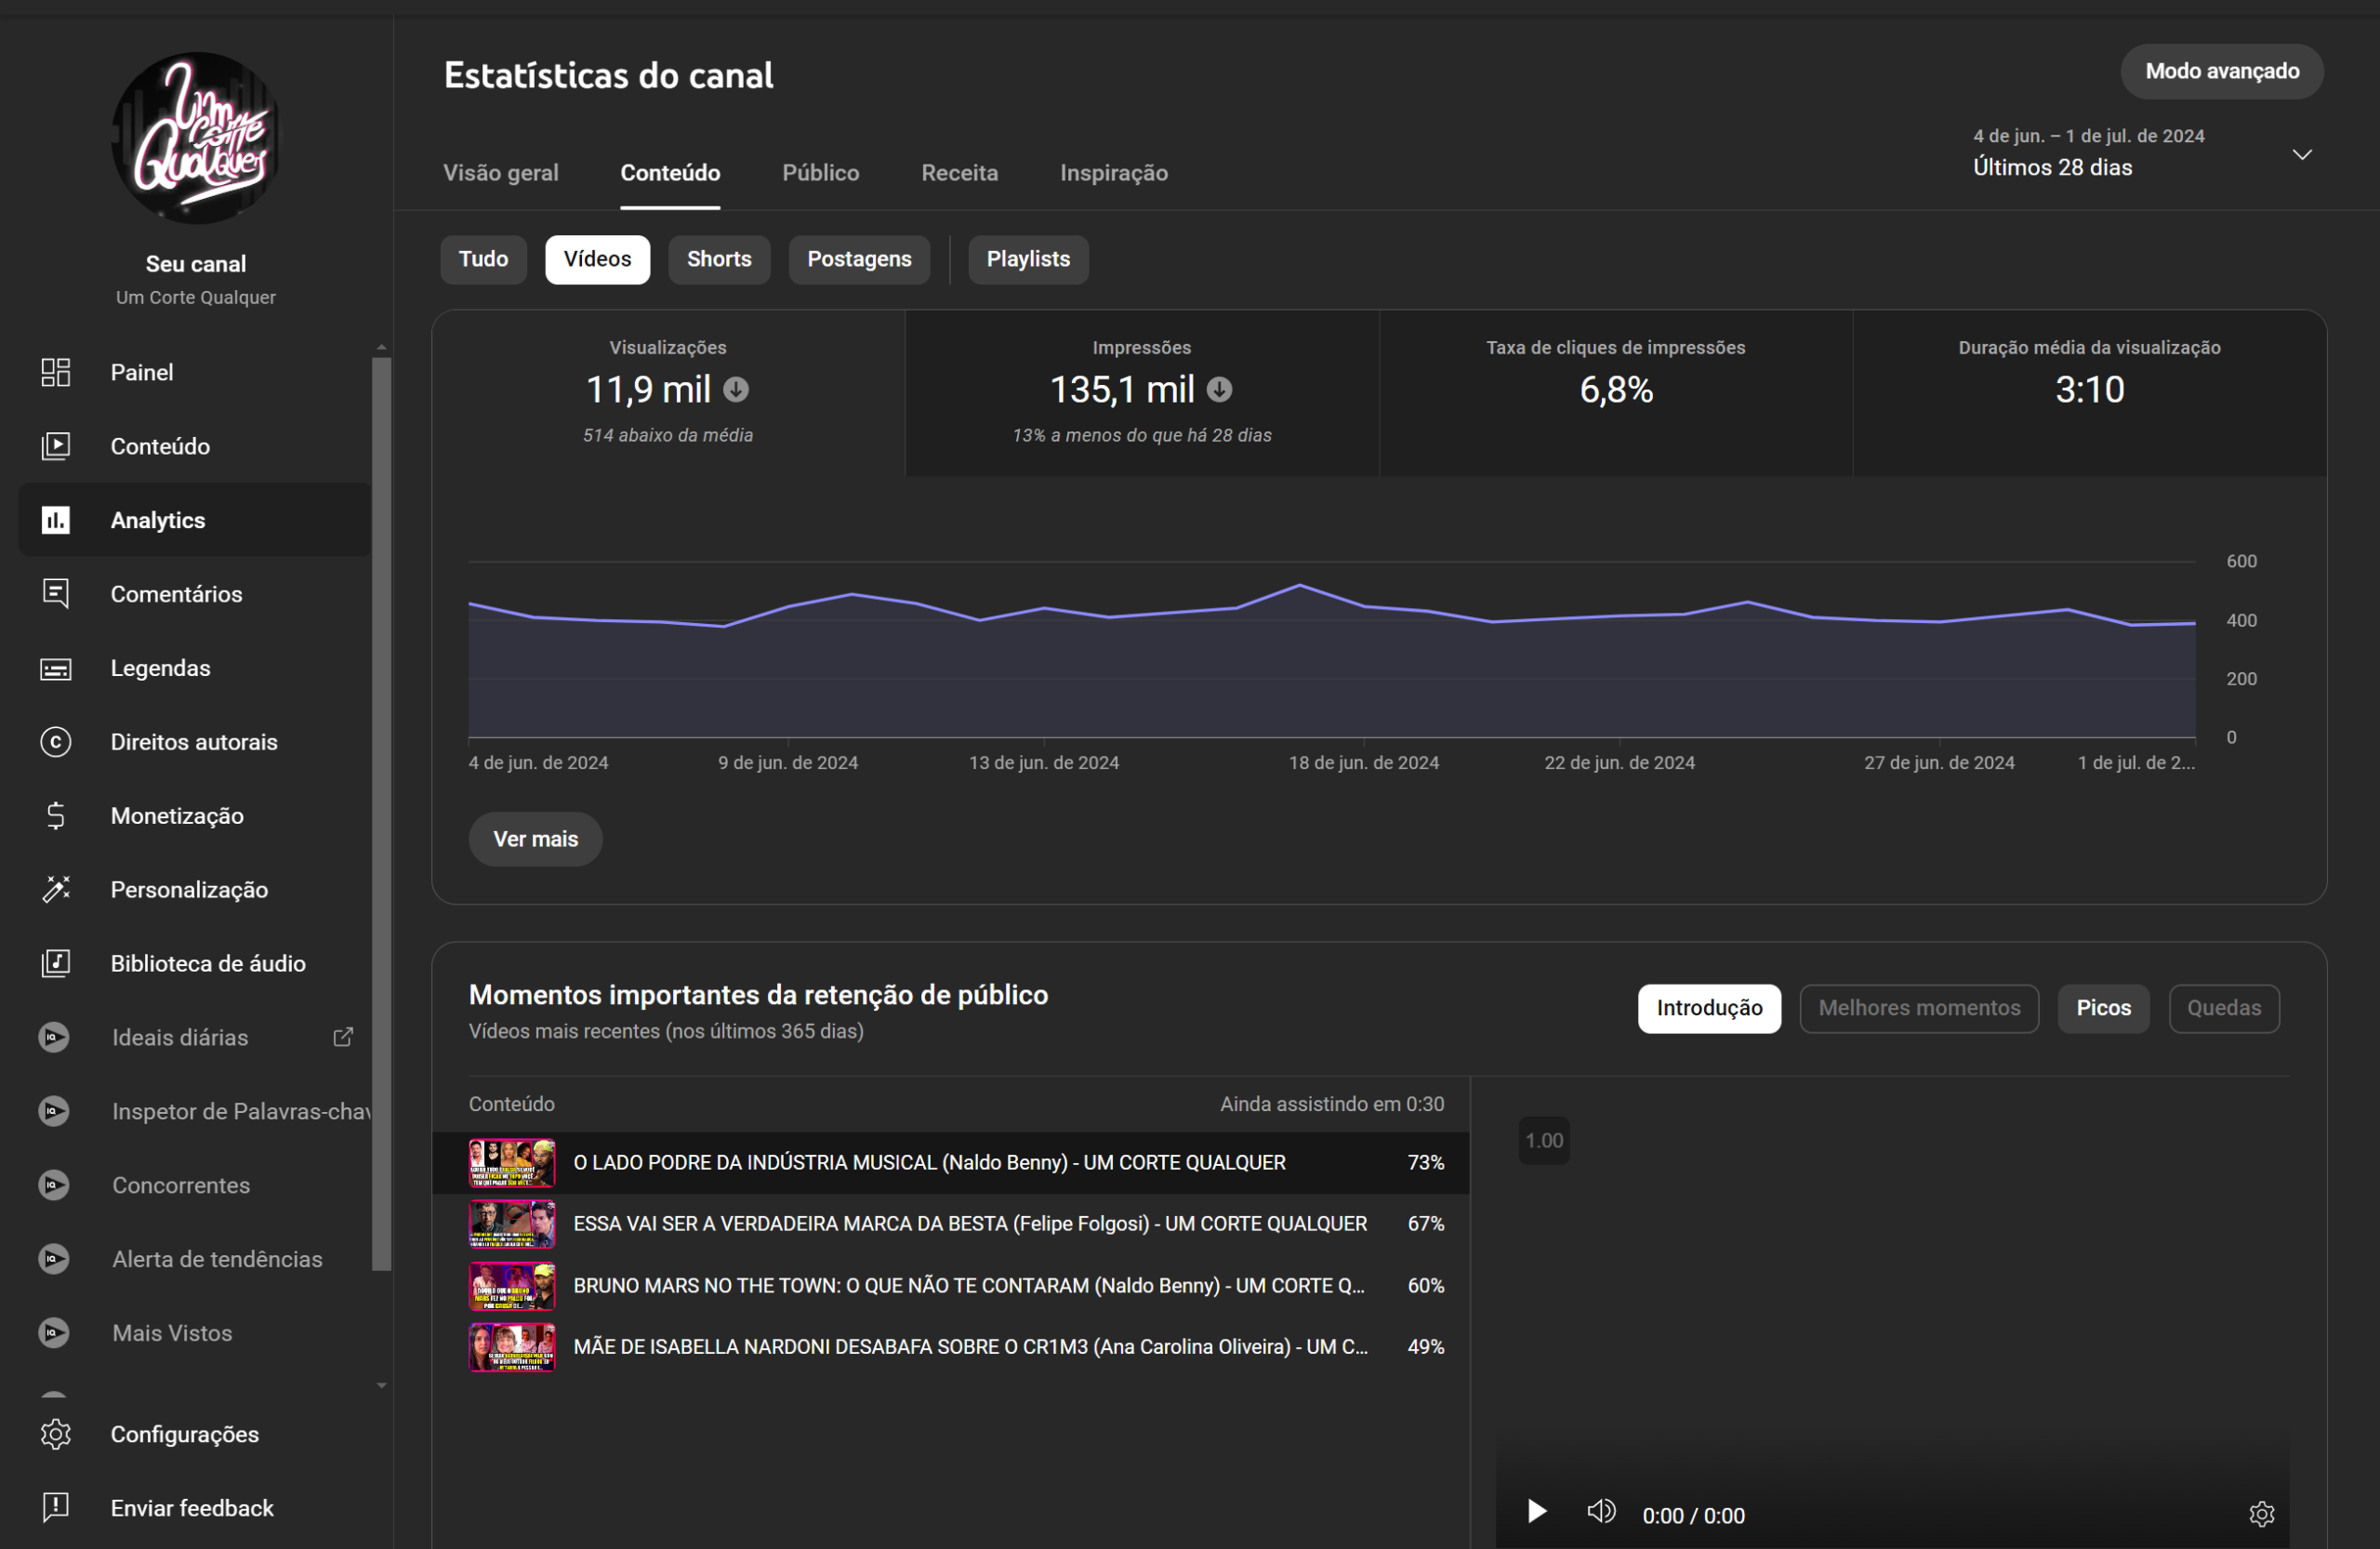The height and width of the screenshot is (1549, 2380).
Task: Mute the video player volume
Action: [1601, 1512]
